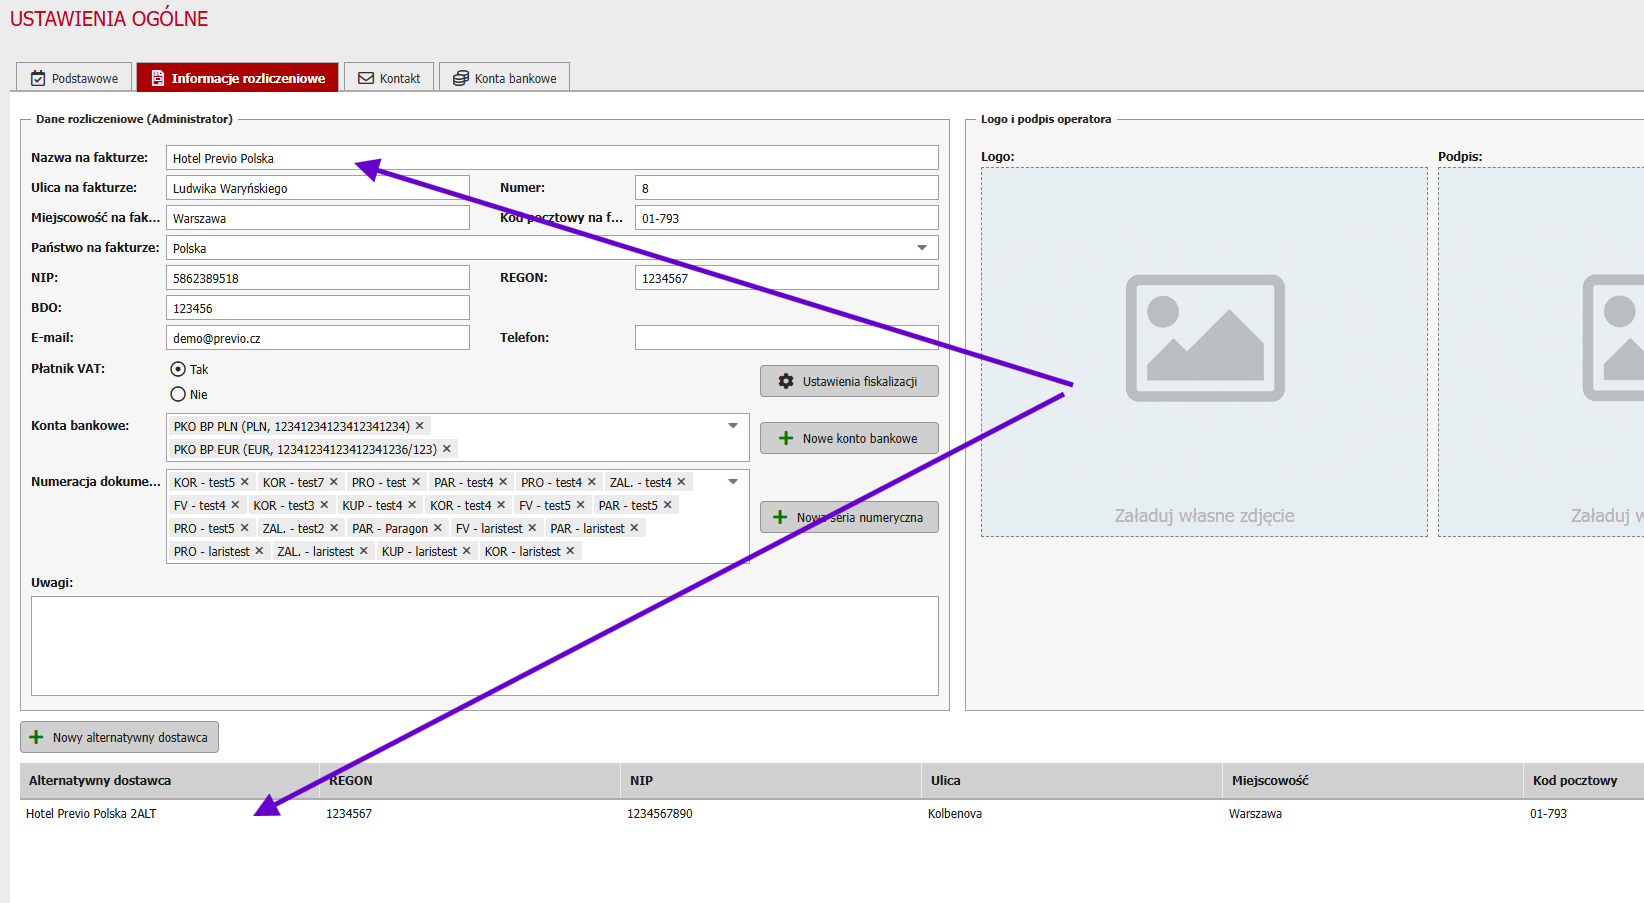
Task: Open the Konta bankowe tab
Action: (x=504, y=78)
